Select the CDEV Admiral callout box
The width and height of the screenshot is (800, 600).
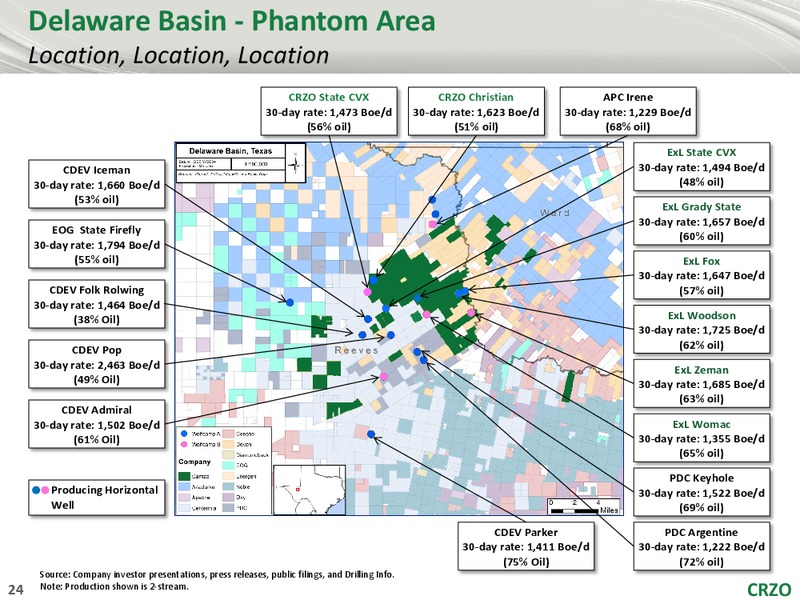(97, 424)
